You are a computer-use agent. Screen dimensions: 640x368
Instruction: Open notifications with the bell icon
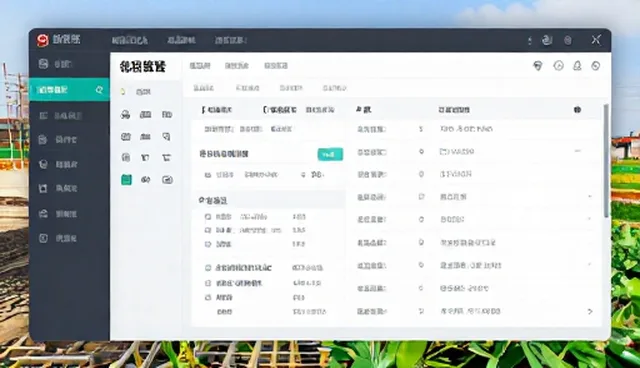click(x=577, y=66)
